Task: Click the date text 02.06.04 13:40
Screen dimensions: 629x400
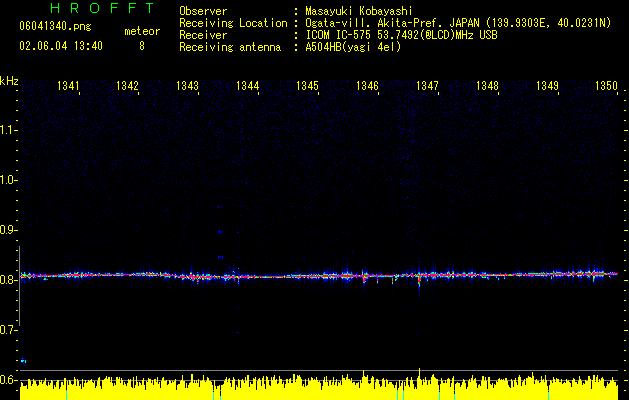Action: pos(61,46)
